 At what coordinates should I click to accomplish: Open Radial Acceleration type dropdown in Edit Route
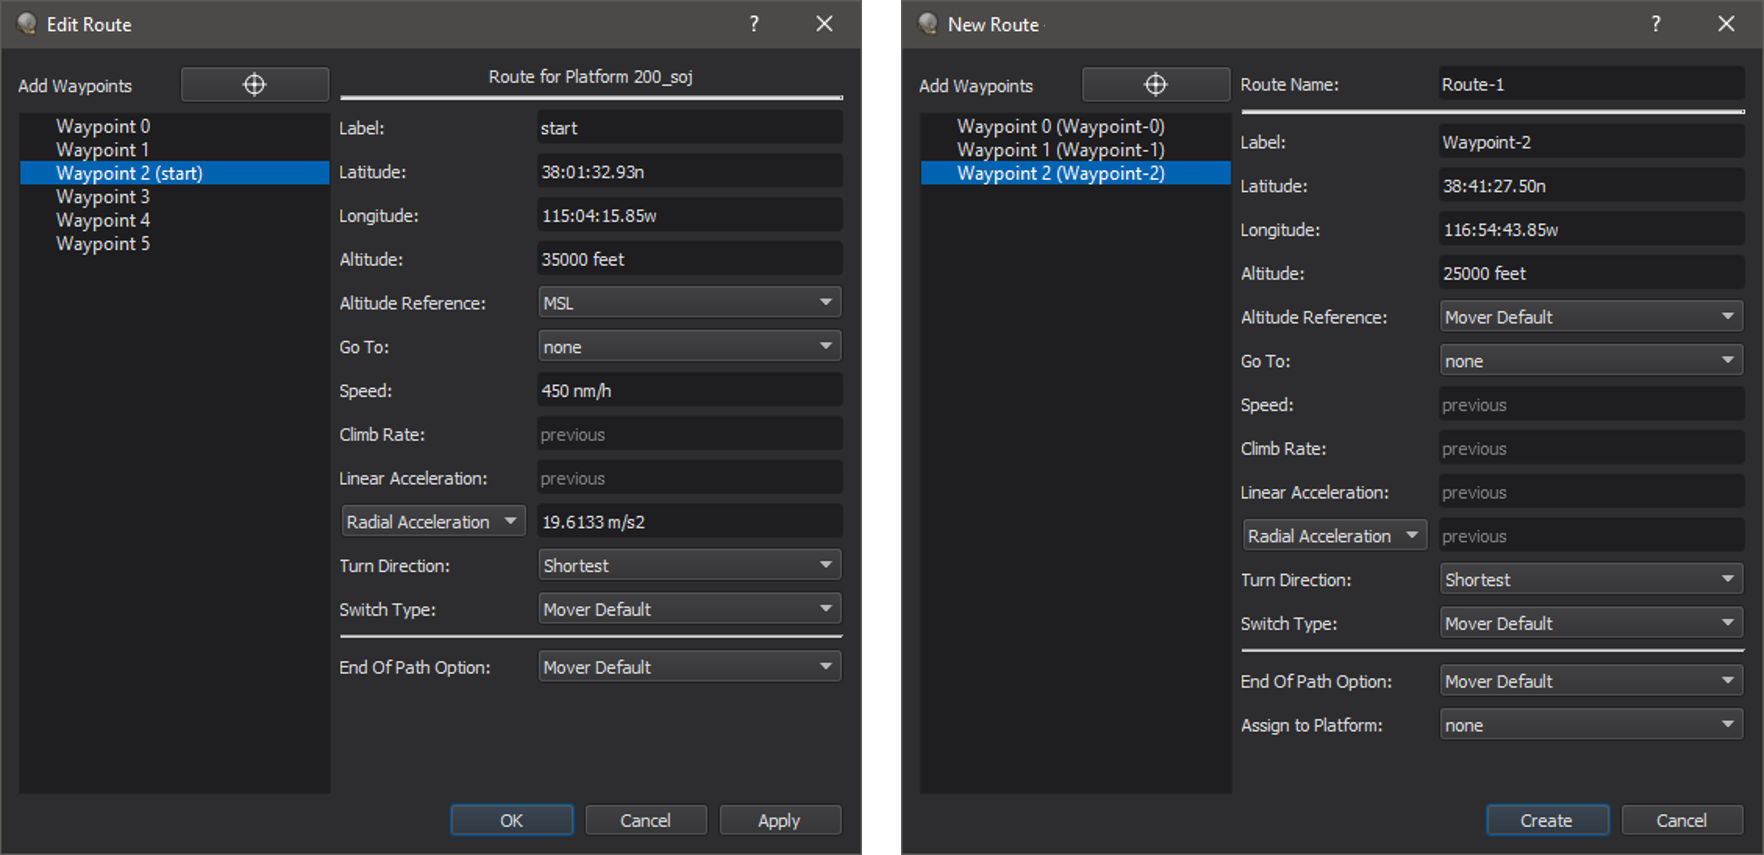coord(433,522)
